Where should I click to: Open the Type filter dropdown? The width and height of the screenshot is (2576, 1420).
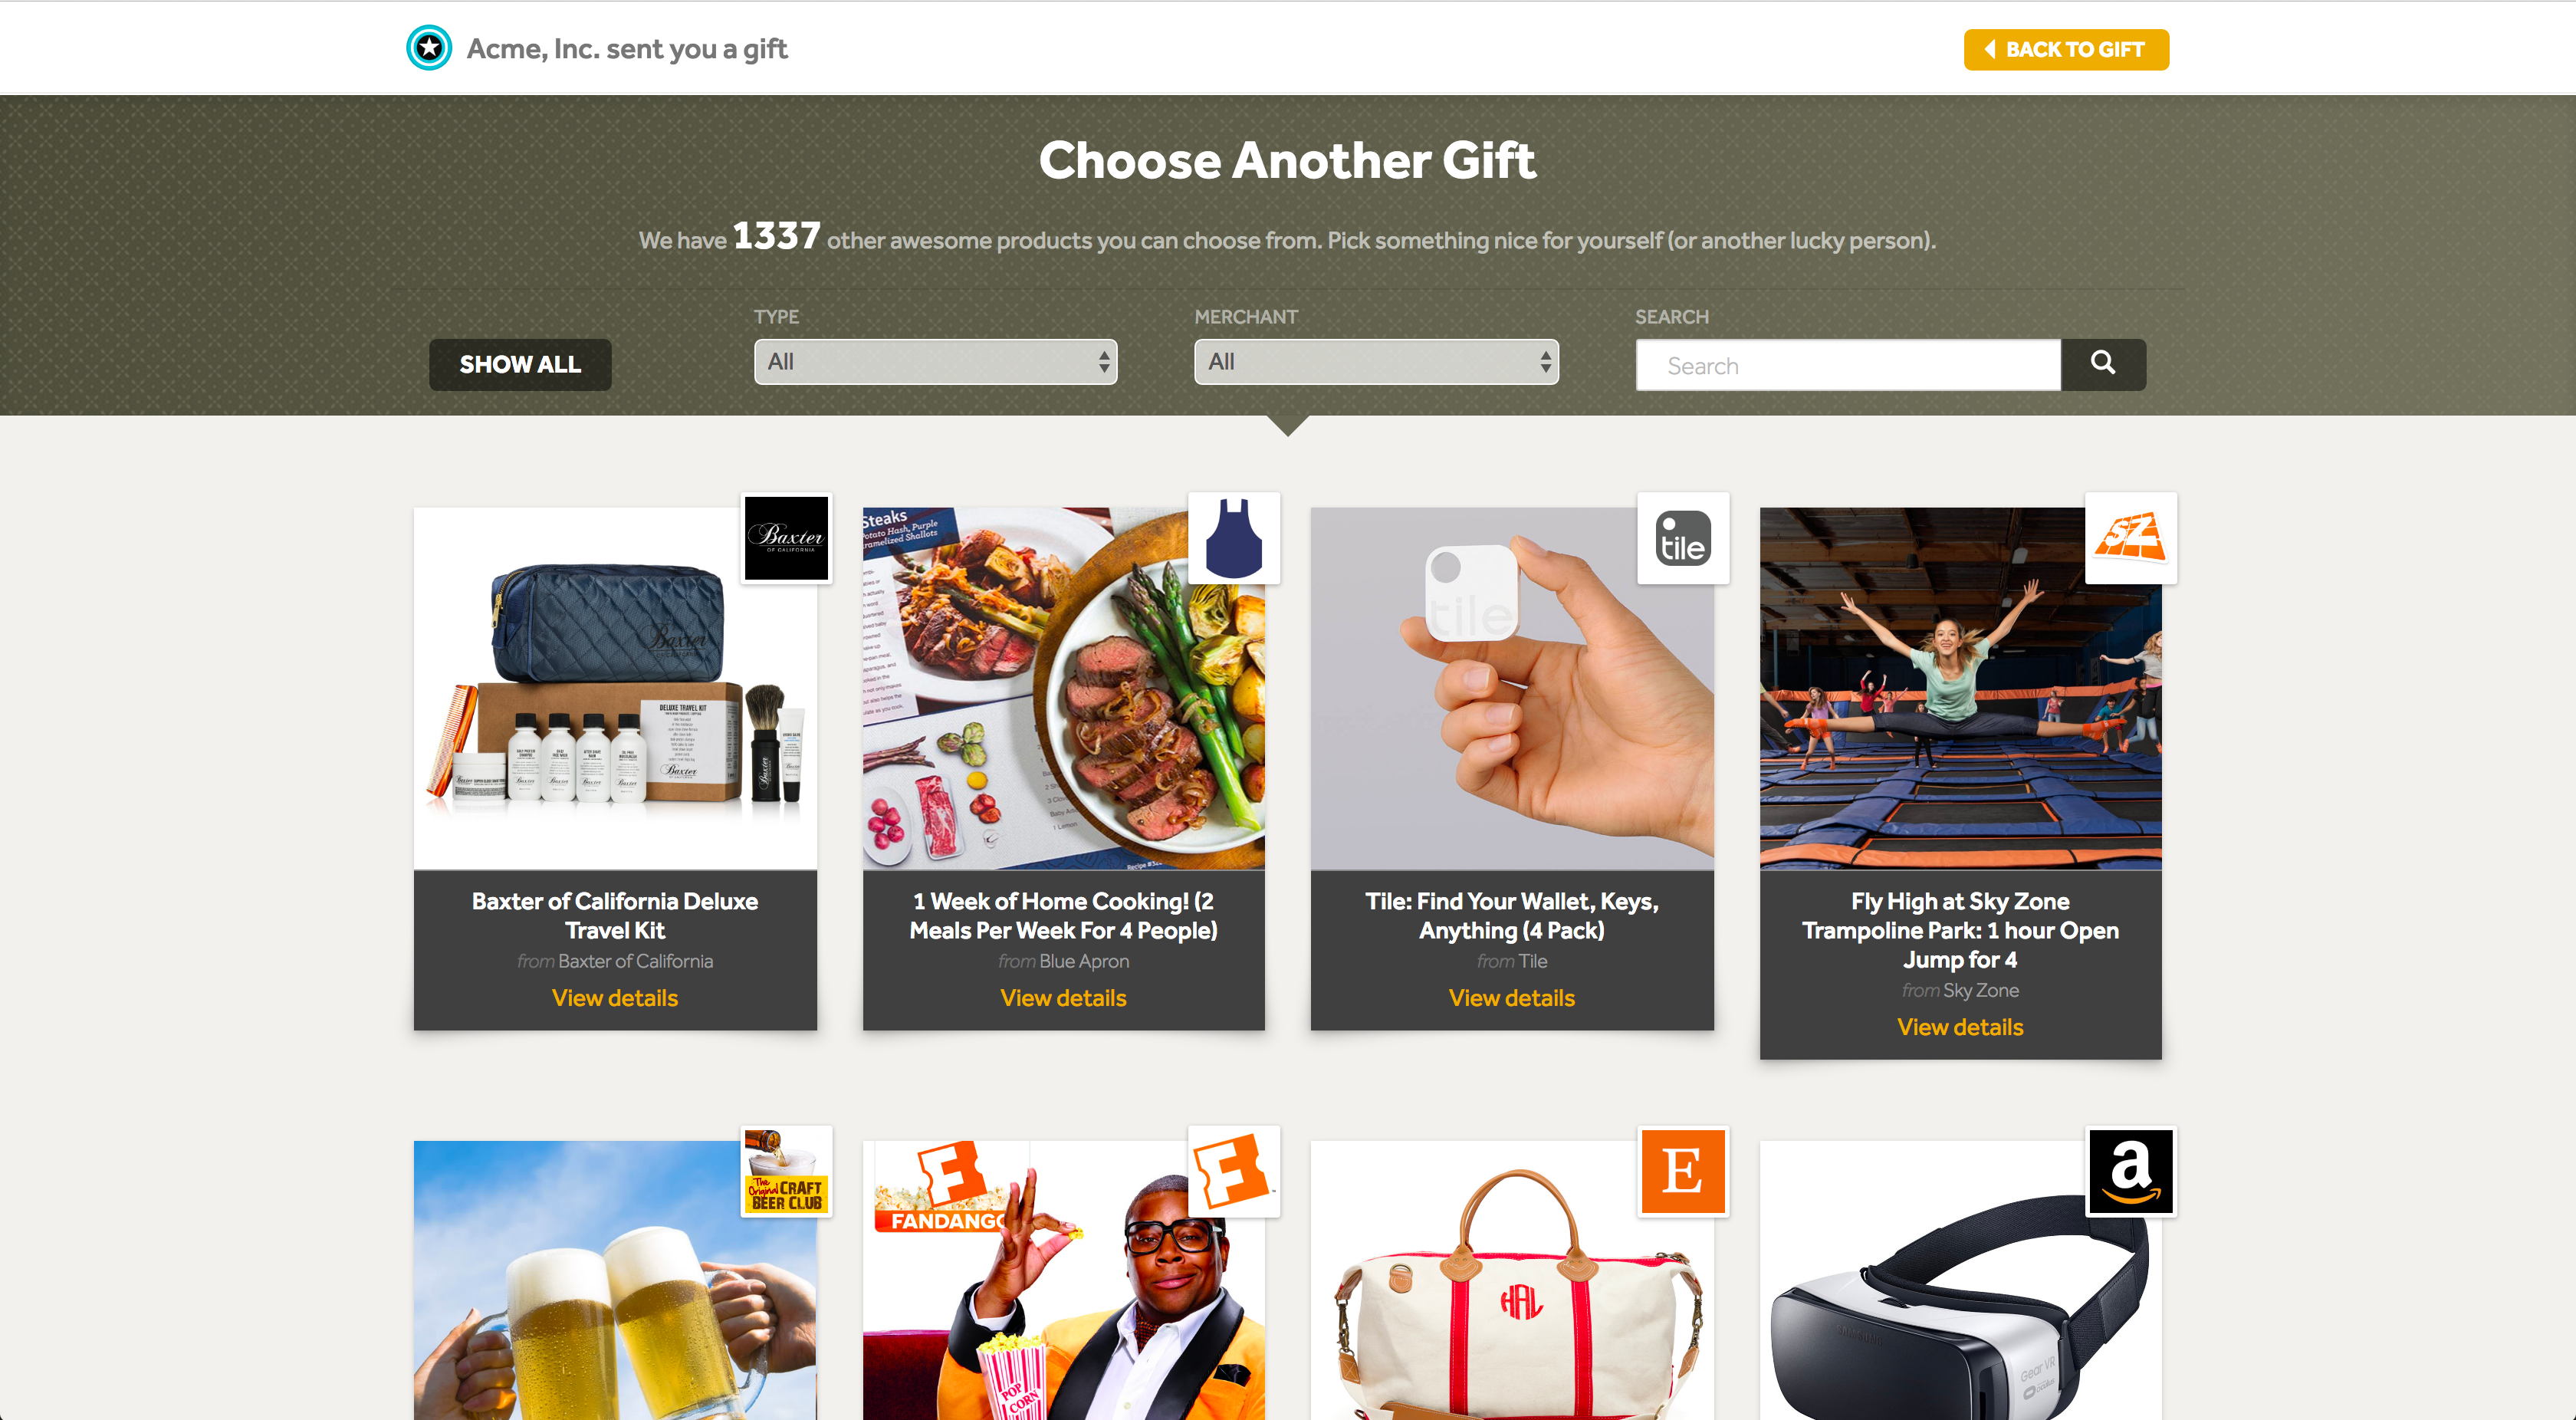coord(935,362)
